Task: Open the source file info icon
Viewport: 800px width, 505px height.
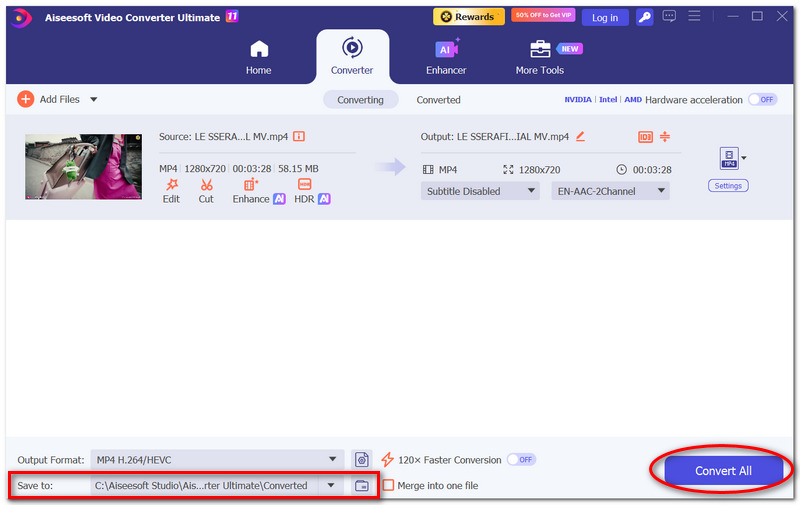Action: point(299,136)
